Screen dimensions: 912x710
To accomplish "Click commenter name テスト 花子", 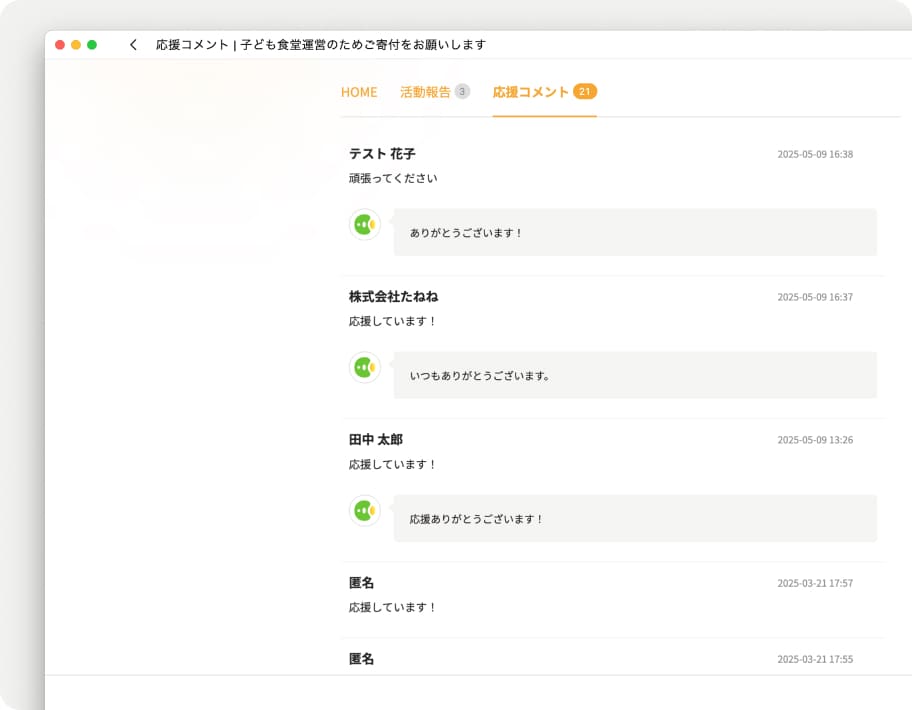I will (x=382, y=154).
